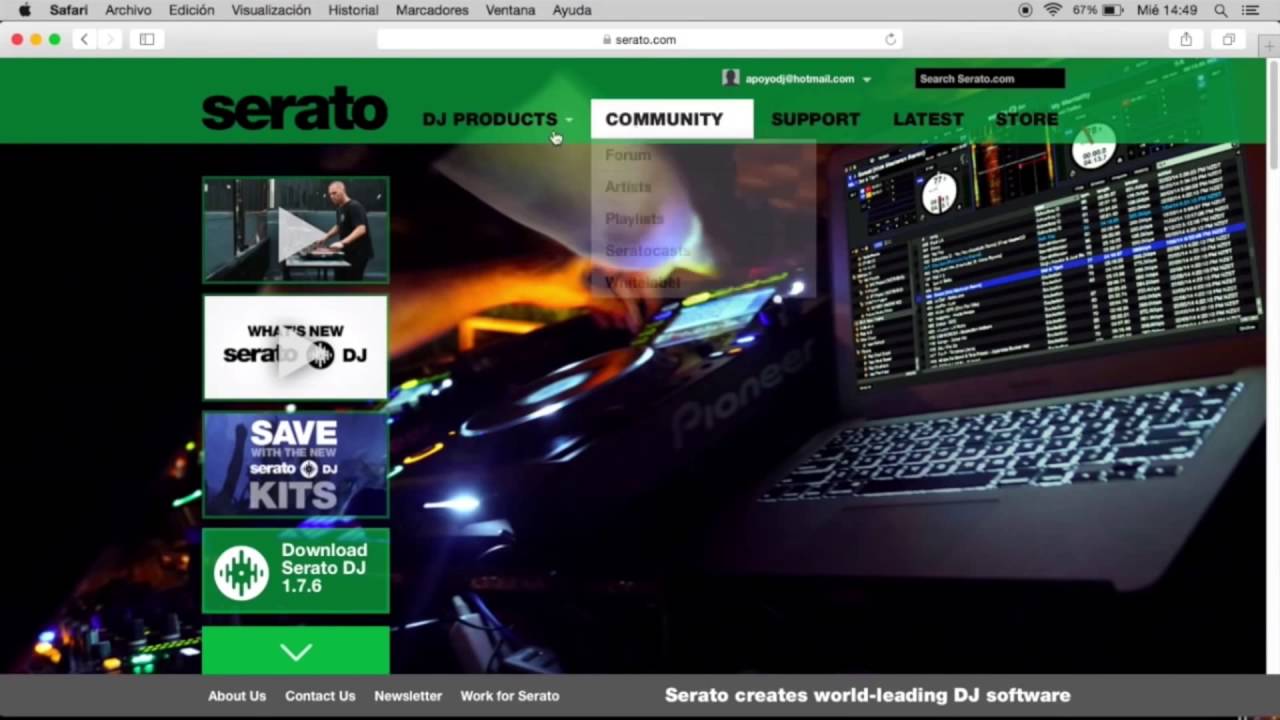1280x720 pixels.
Task: Click Download Serato DJ 1.7.6
Action: (296, 570)
